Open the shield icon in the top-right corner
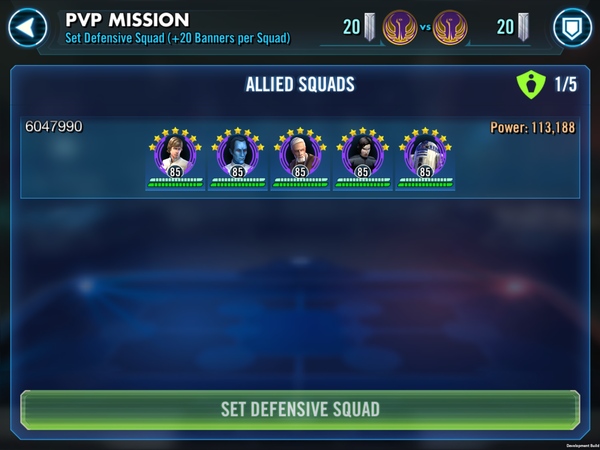The height and width of the screenshot is (450, 600). click(572, 28)
